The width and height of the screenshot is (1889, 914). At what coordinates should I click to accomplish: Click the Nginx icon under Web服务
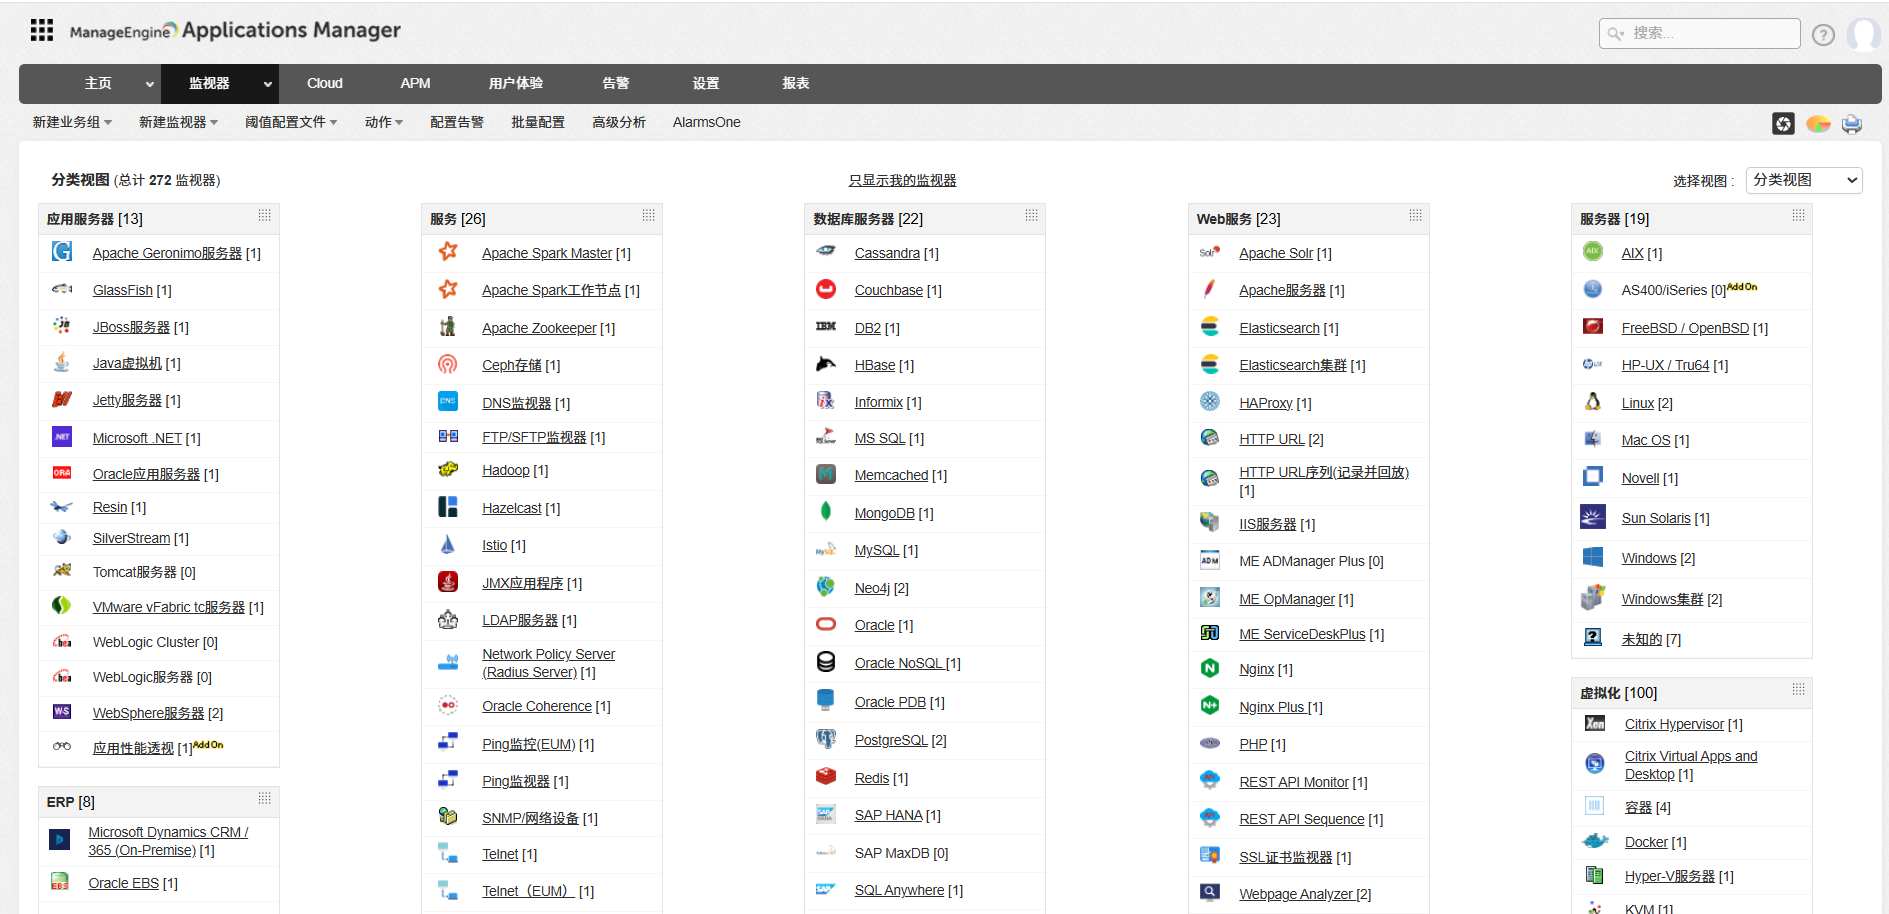click(1209, 668)
